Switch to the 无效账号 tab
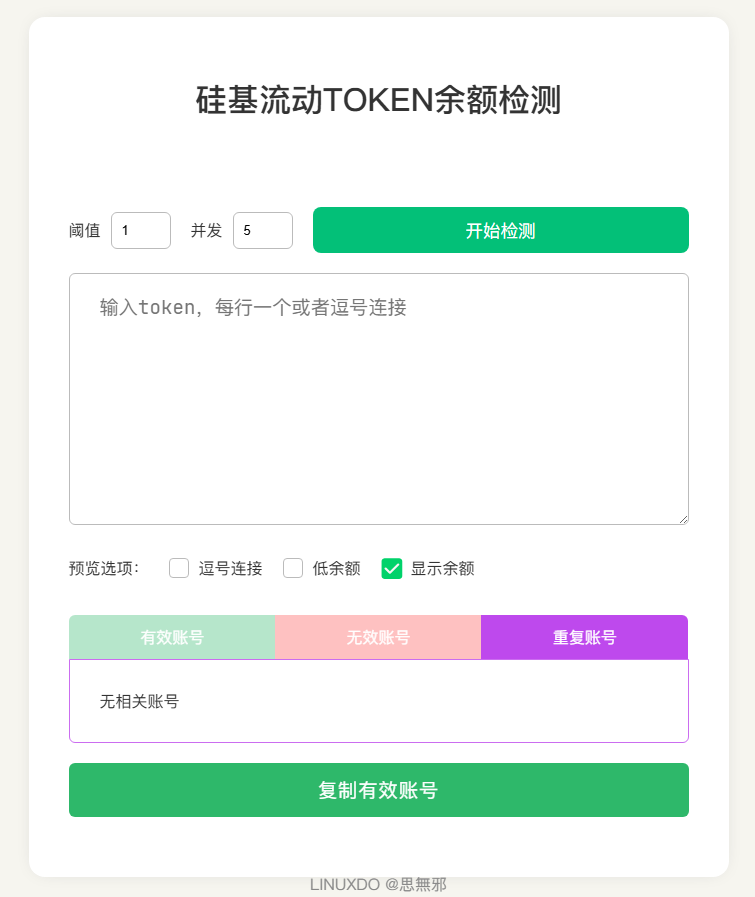 pos(378,637)
